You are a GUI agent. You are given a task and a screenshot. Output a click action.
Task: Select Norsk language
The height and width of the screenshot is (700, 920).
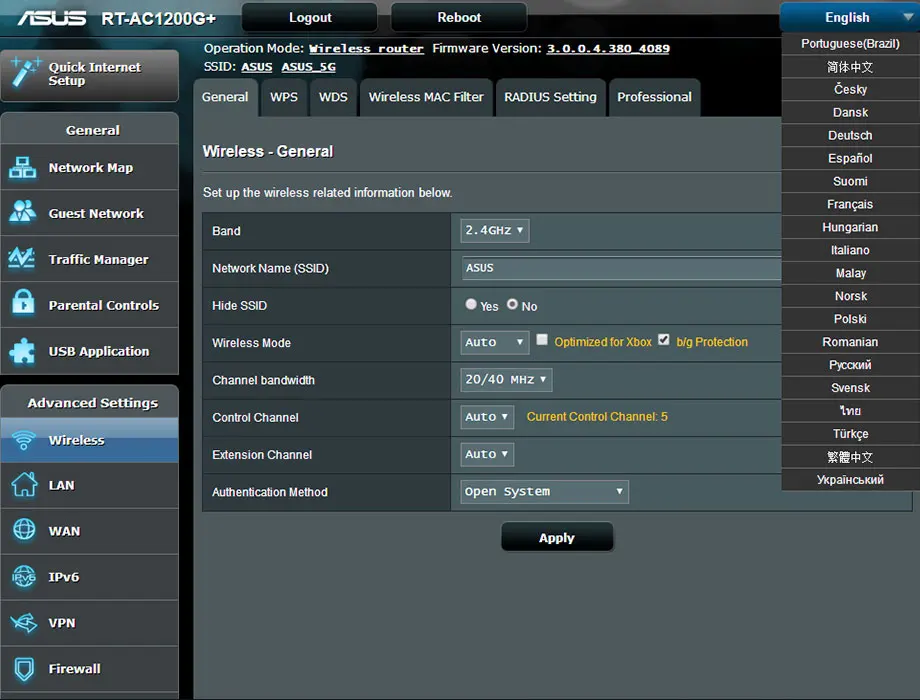(x=850, y=296)
